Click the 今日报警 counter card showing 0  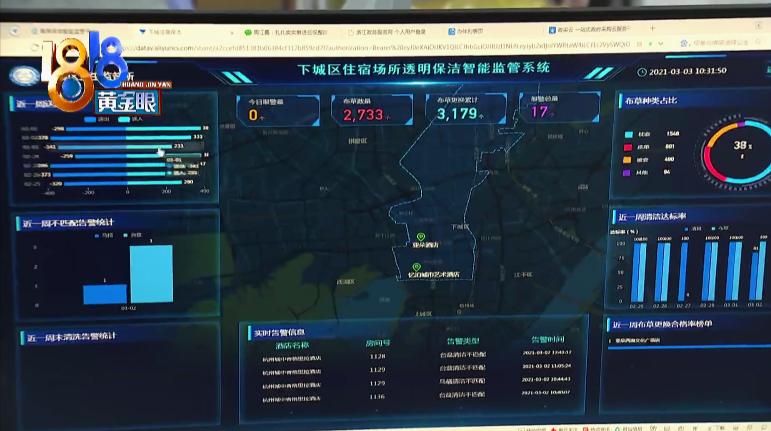(278, 111)
